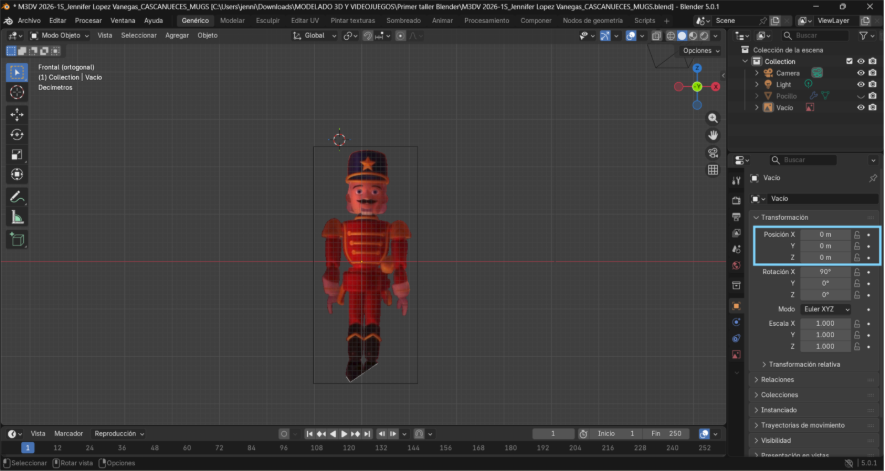Activate the 3D Cursor tool

click(17, 92)
